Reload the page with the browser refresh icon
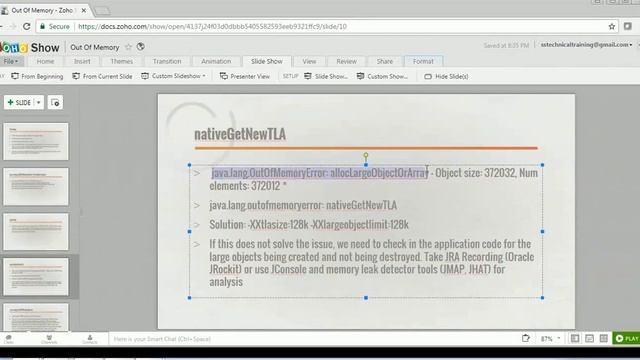The width and height of the screenshot is (640, 360). click(27, 27)
